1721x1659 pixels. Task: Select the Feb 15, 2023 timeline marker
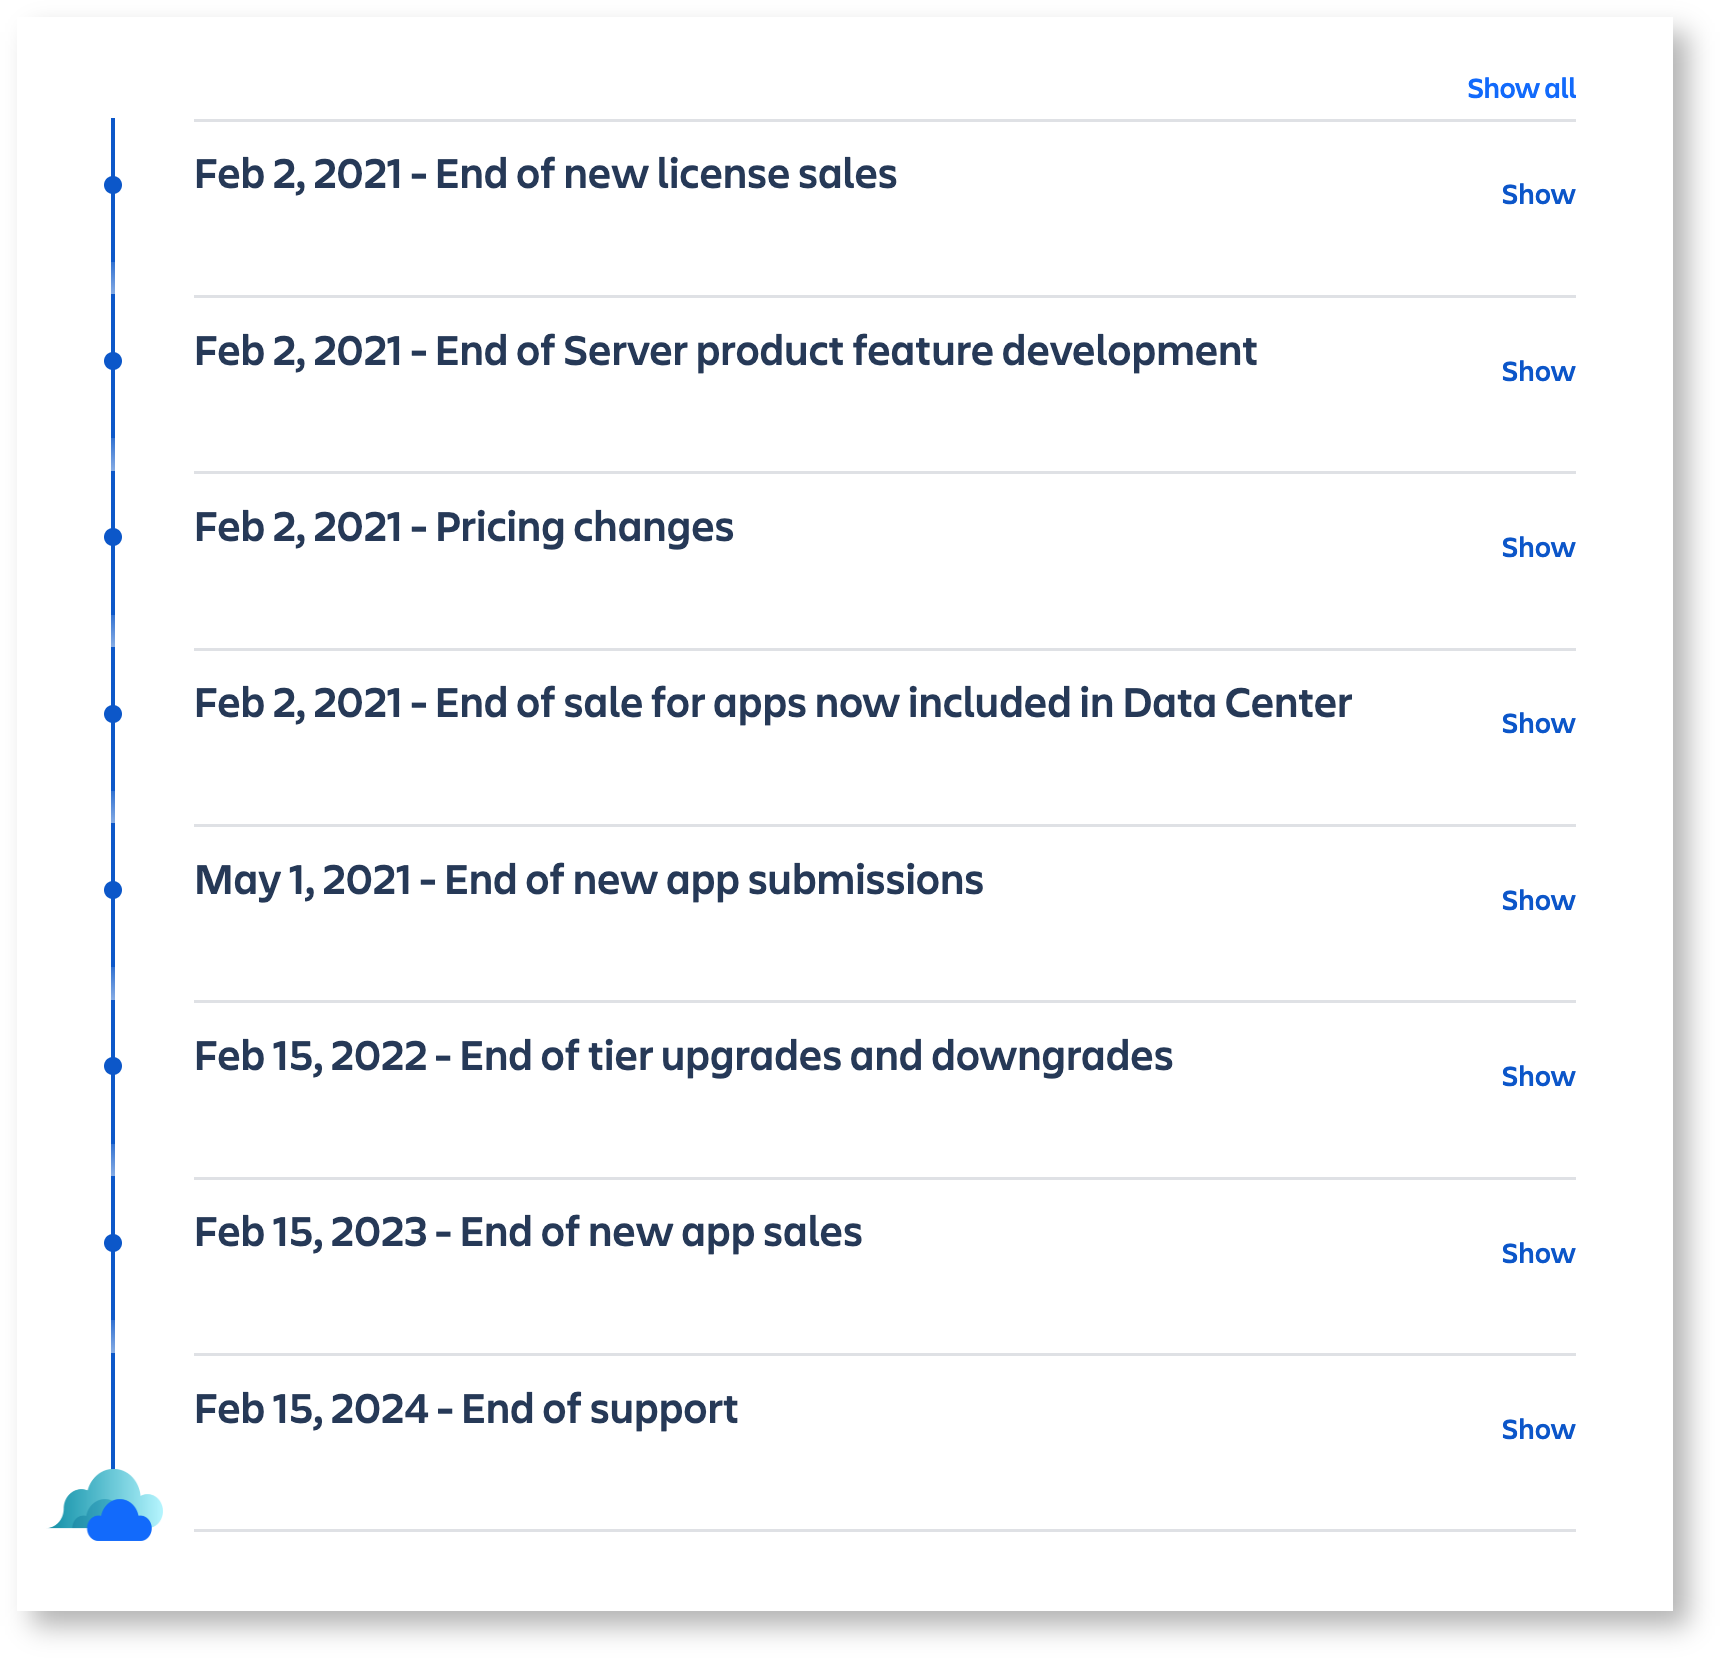coord(113,1243)
